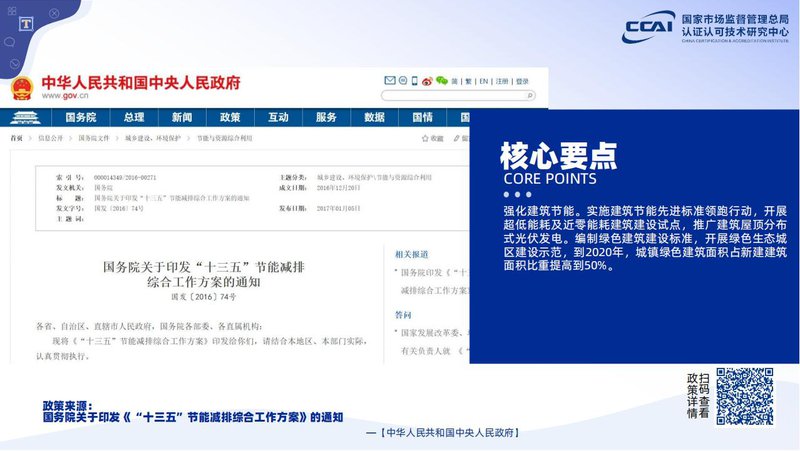
Task: Click the 注册 register link
Action: coord(502,81)
